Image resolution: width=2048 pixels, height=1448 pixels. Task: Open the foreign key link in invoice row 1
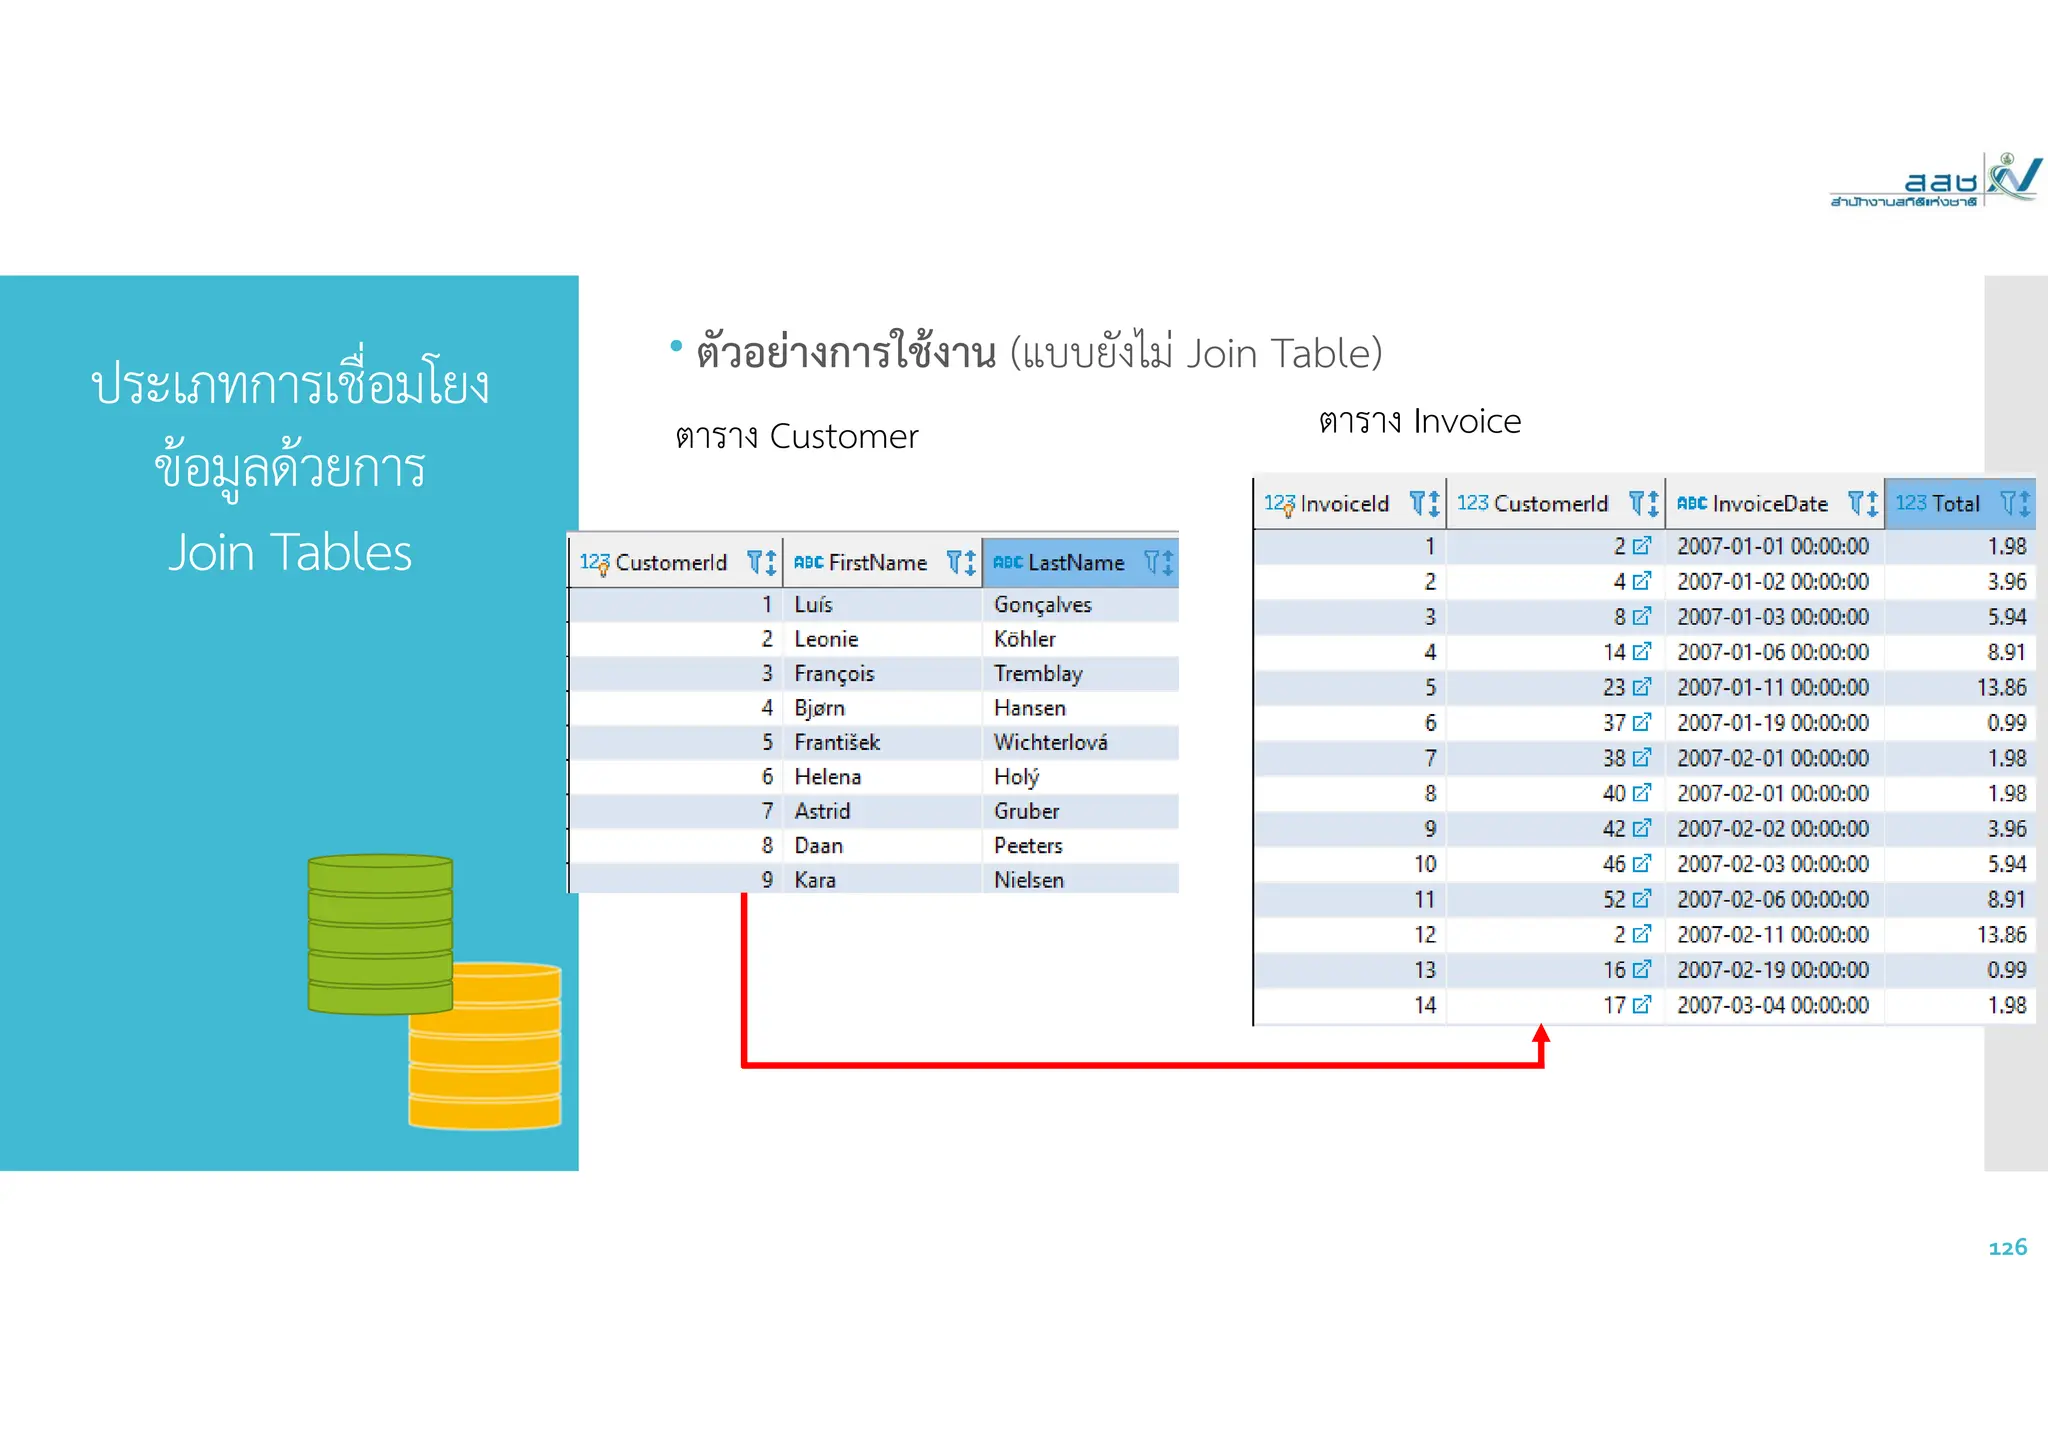[x=1641, y=546]
